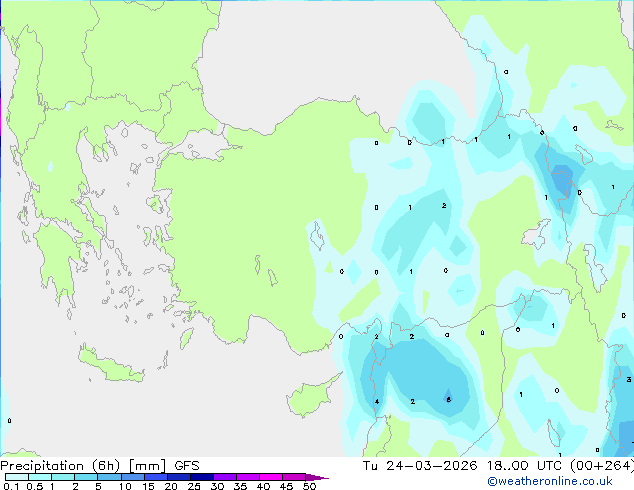Click the '50' legend scale label
Screen dimensions: 634x490
[x=309, y=486]
